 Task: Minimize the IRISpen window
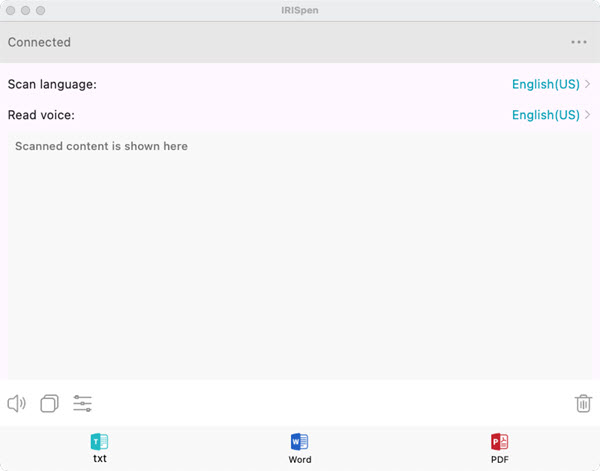tap(26, 10)
